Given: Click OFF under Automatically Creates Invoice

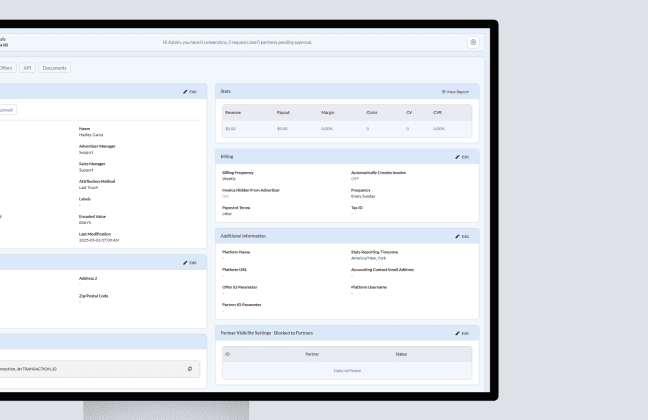Looking at the screenshot, I should point(355,179).
